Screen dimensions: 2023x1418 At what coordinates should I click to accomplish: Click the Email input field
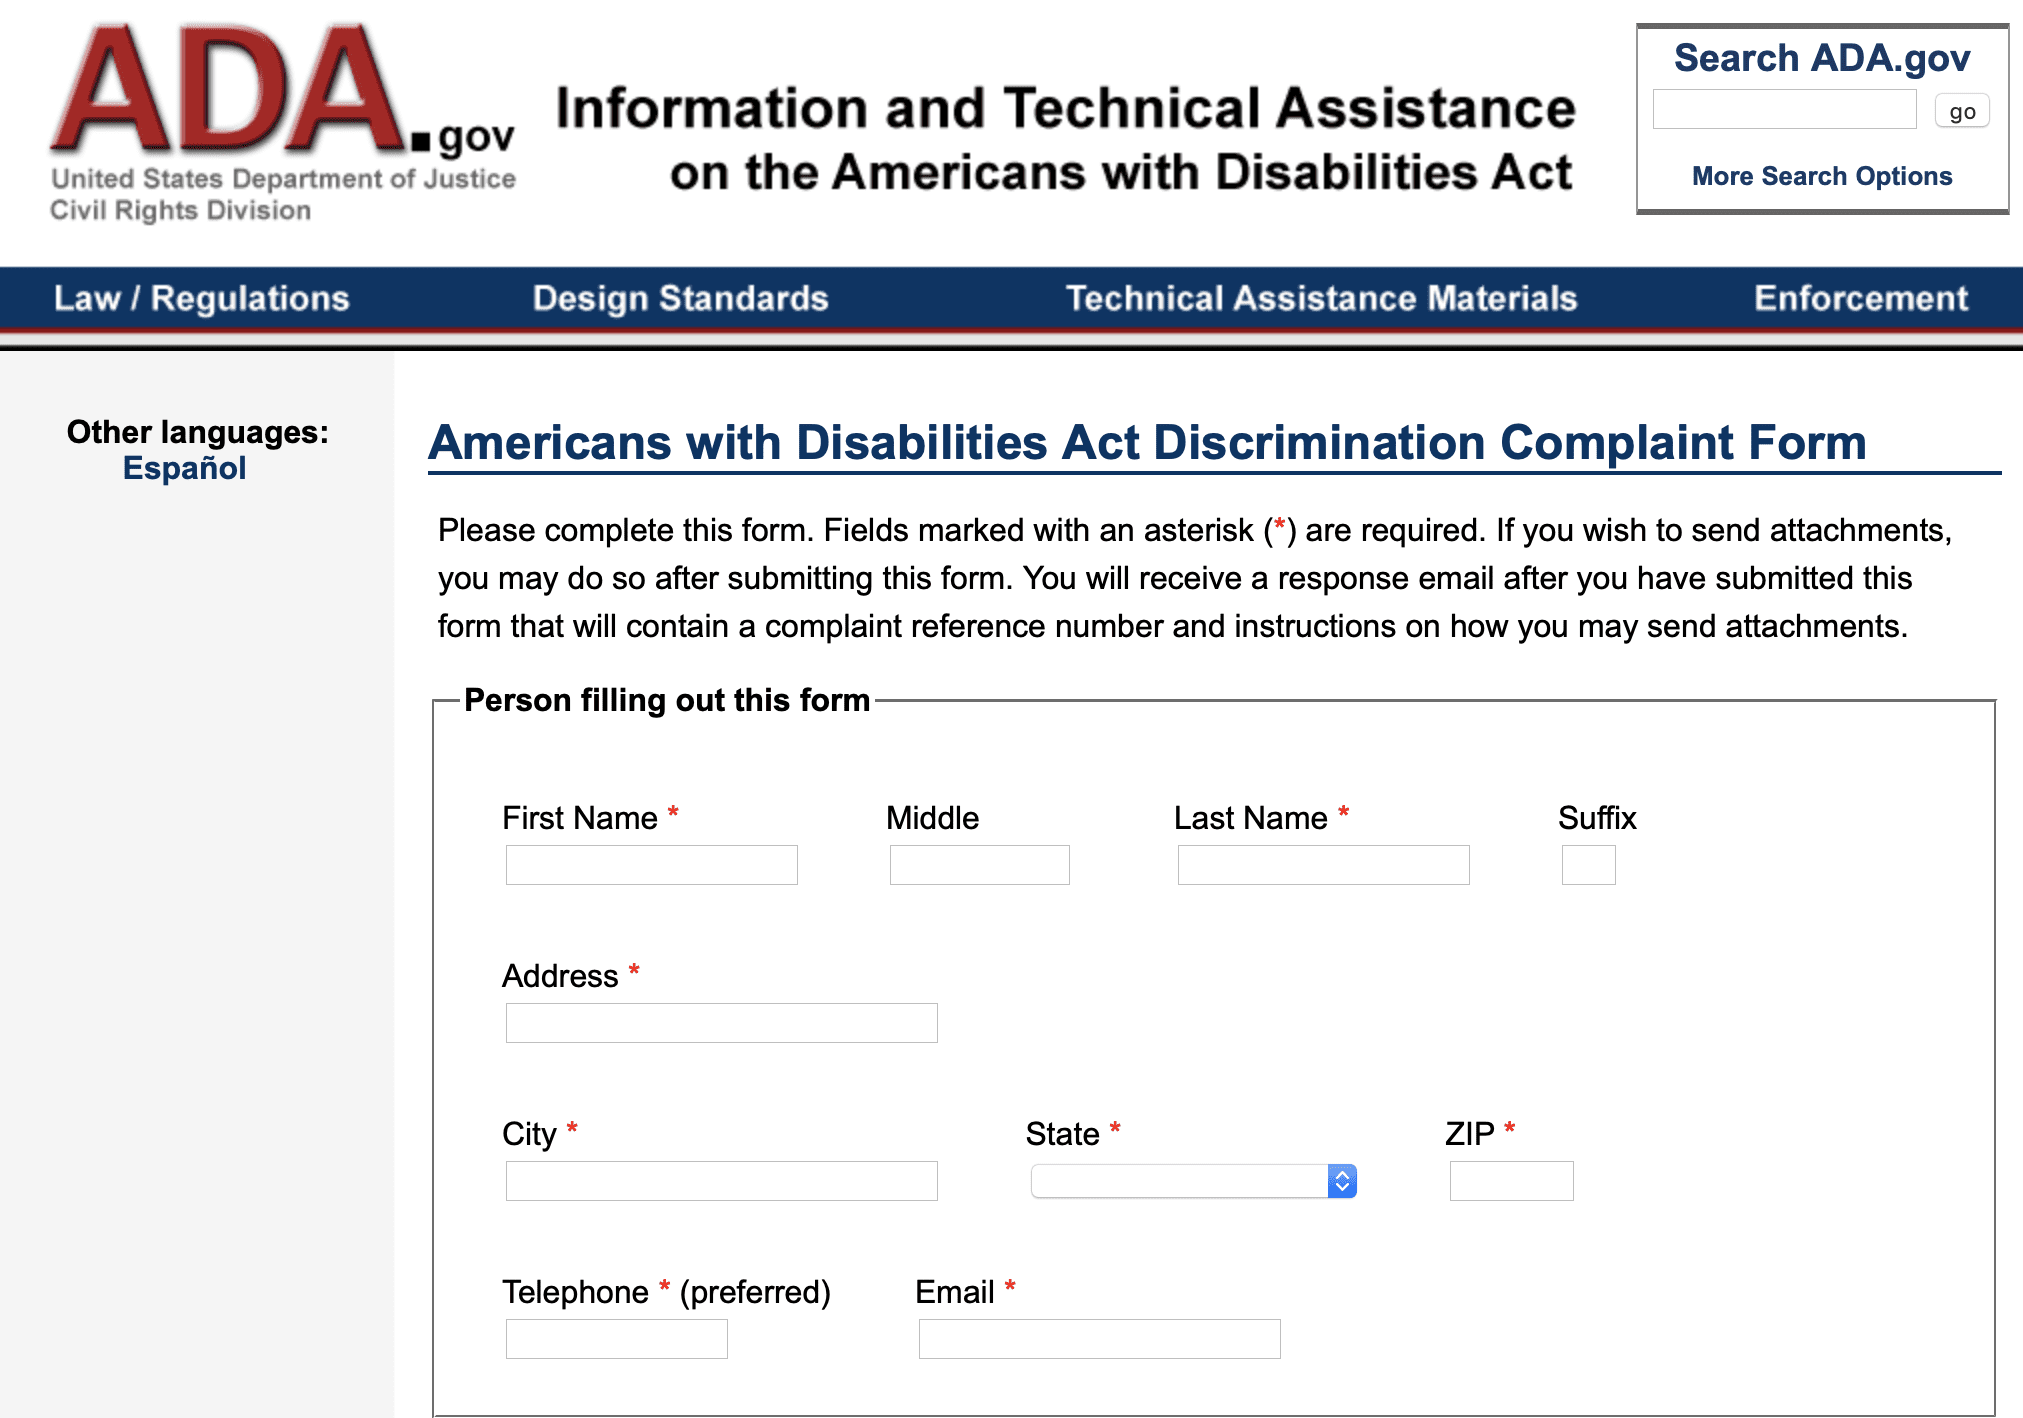[1098, 1339]
